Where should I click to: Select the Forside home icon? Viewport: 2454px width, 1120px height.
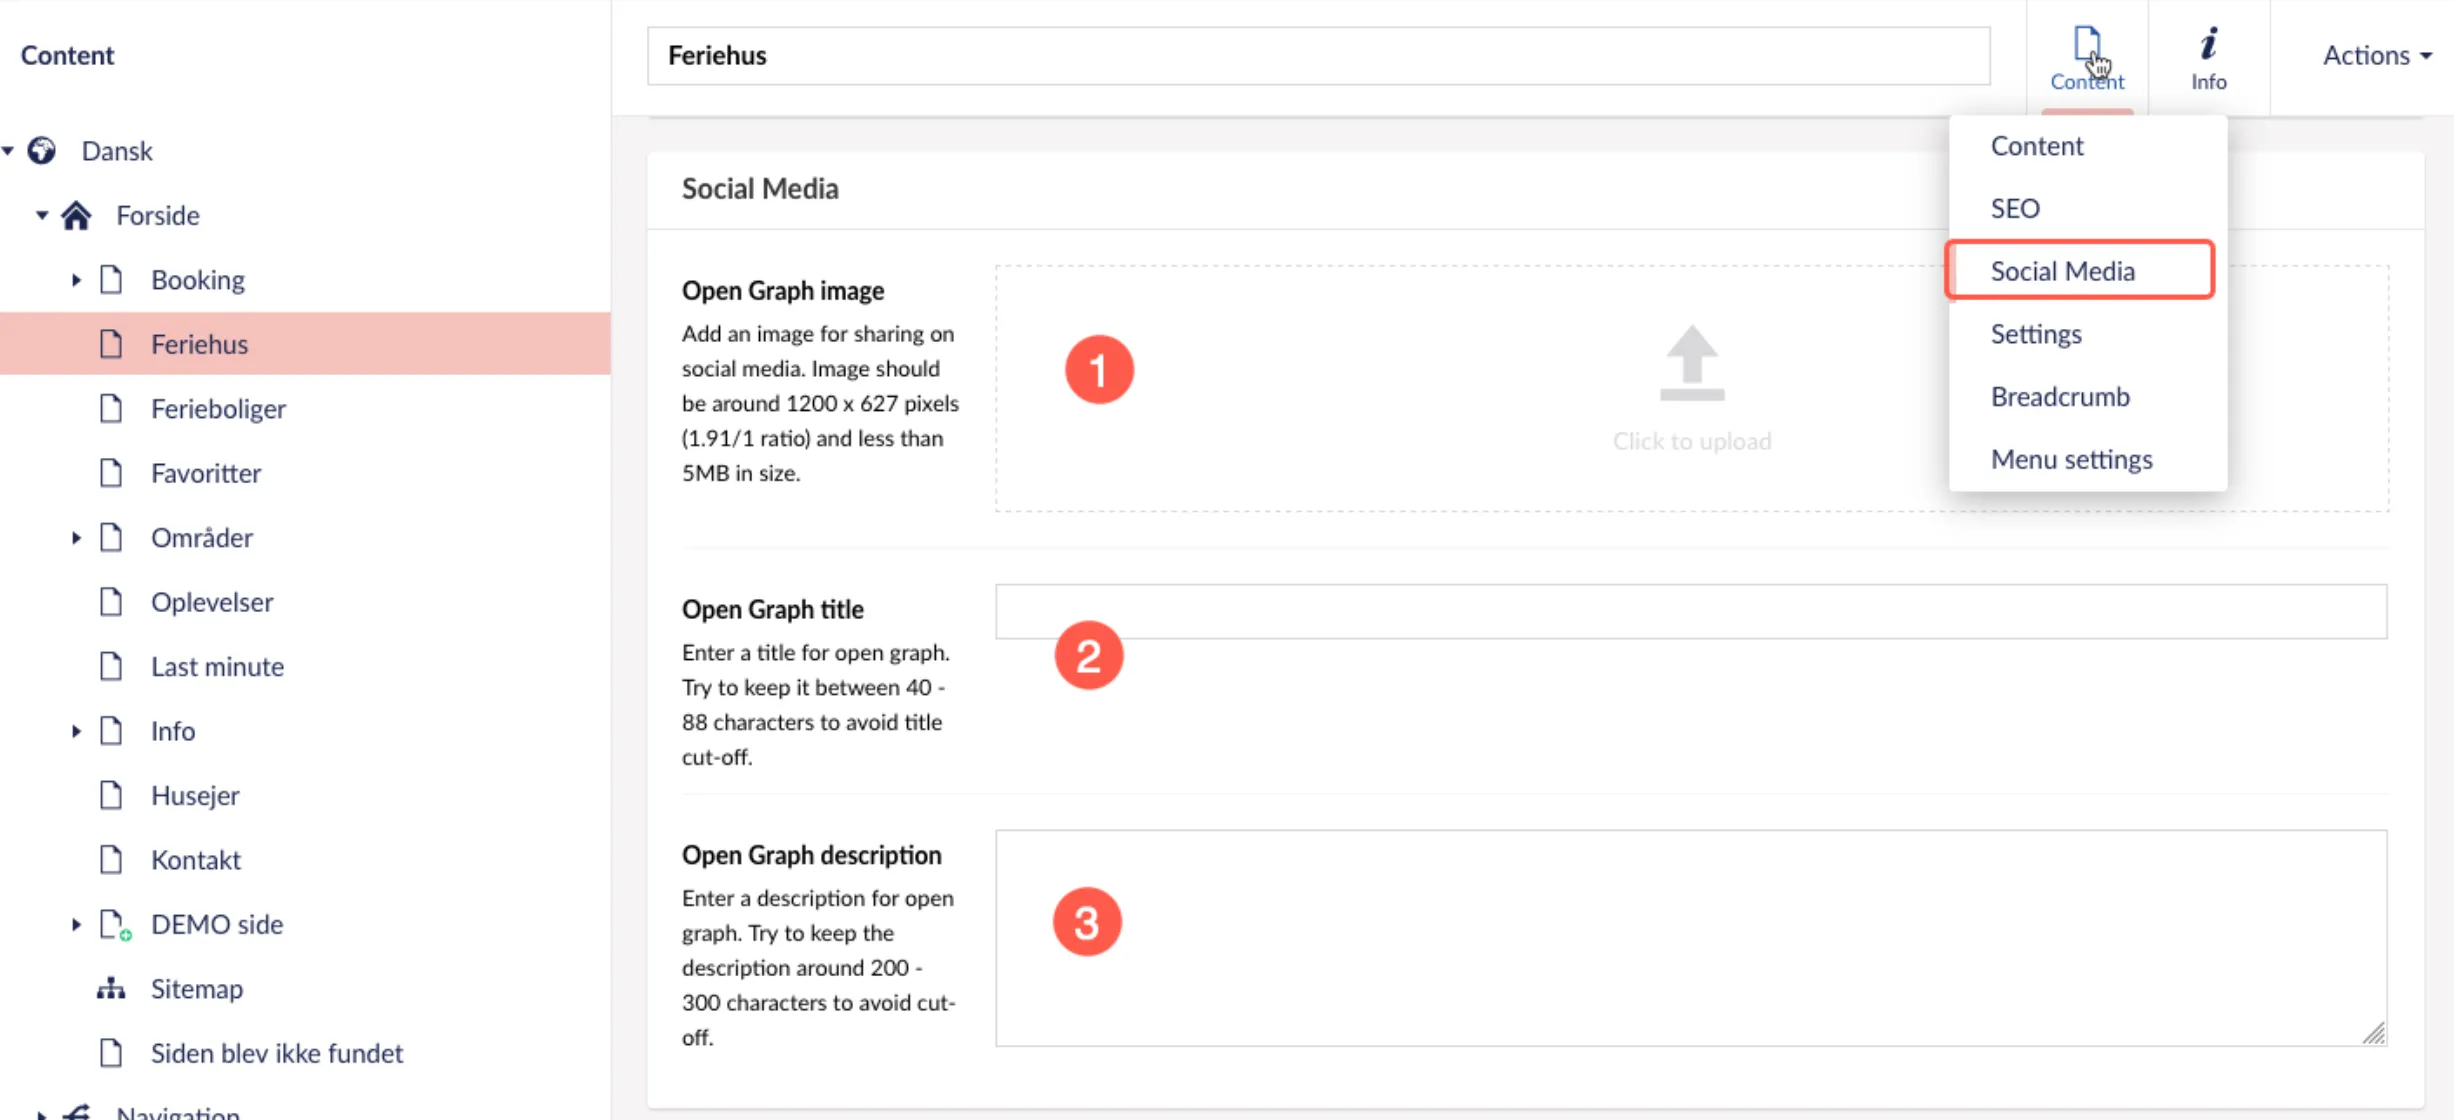click(76, 215)
